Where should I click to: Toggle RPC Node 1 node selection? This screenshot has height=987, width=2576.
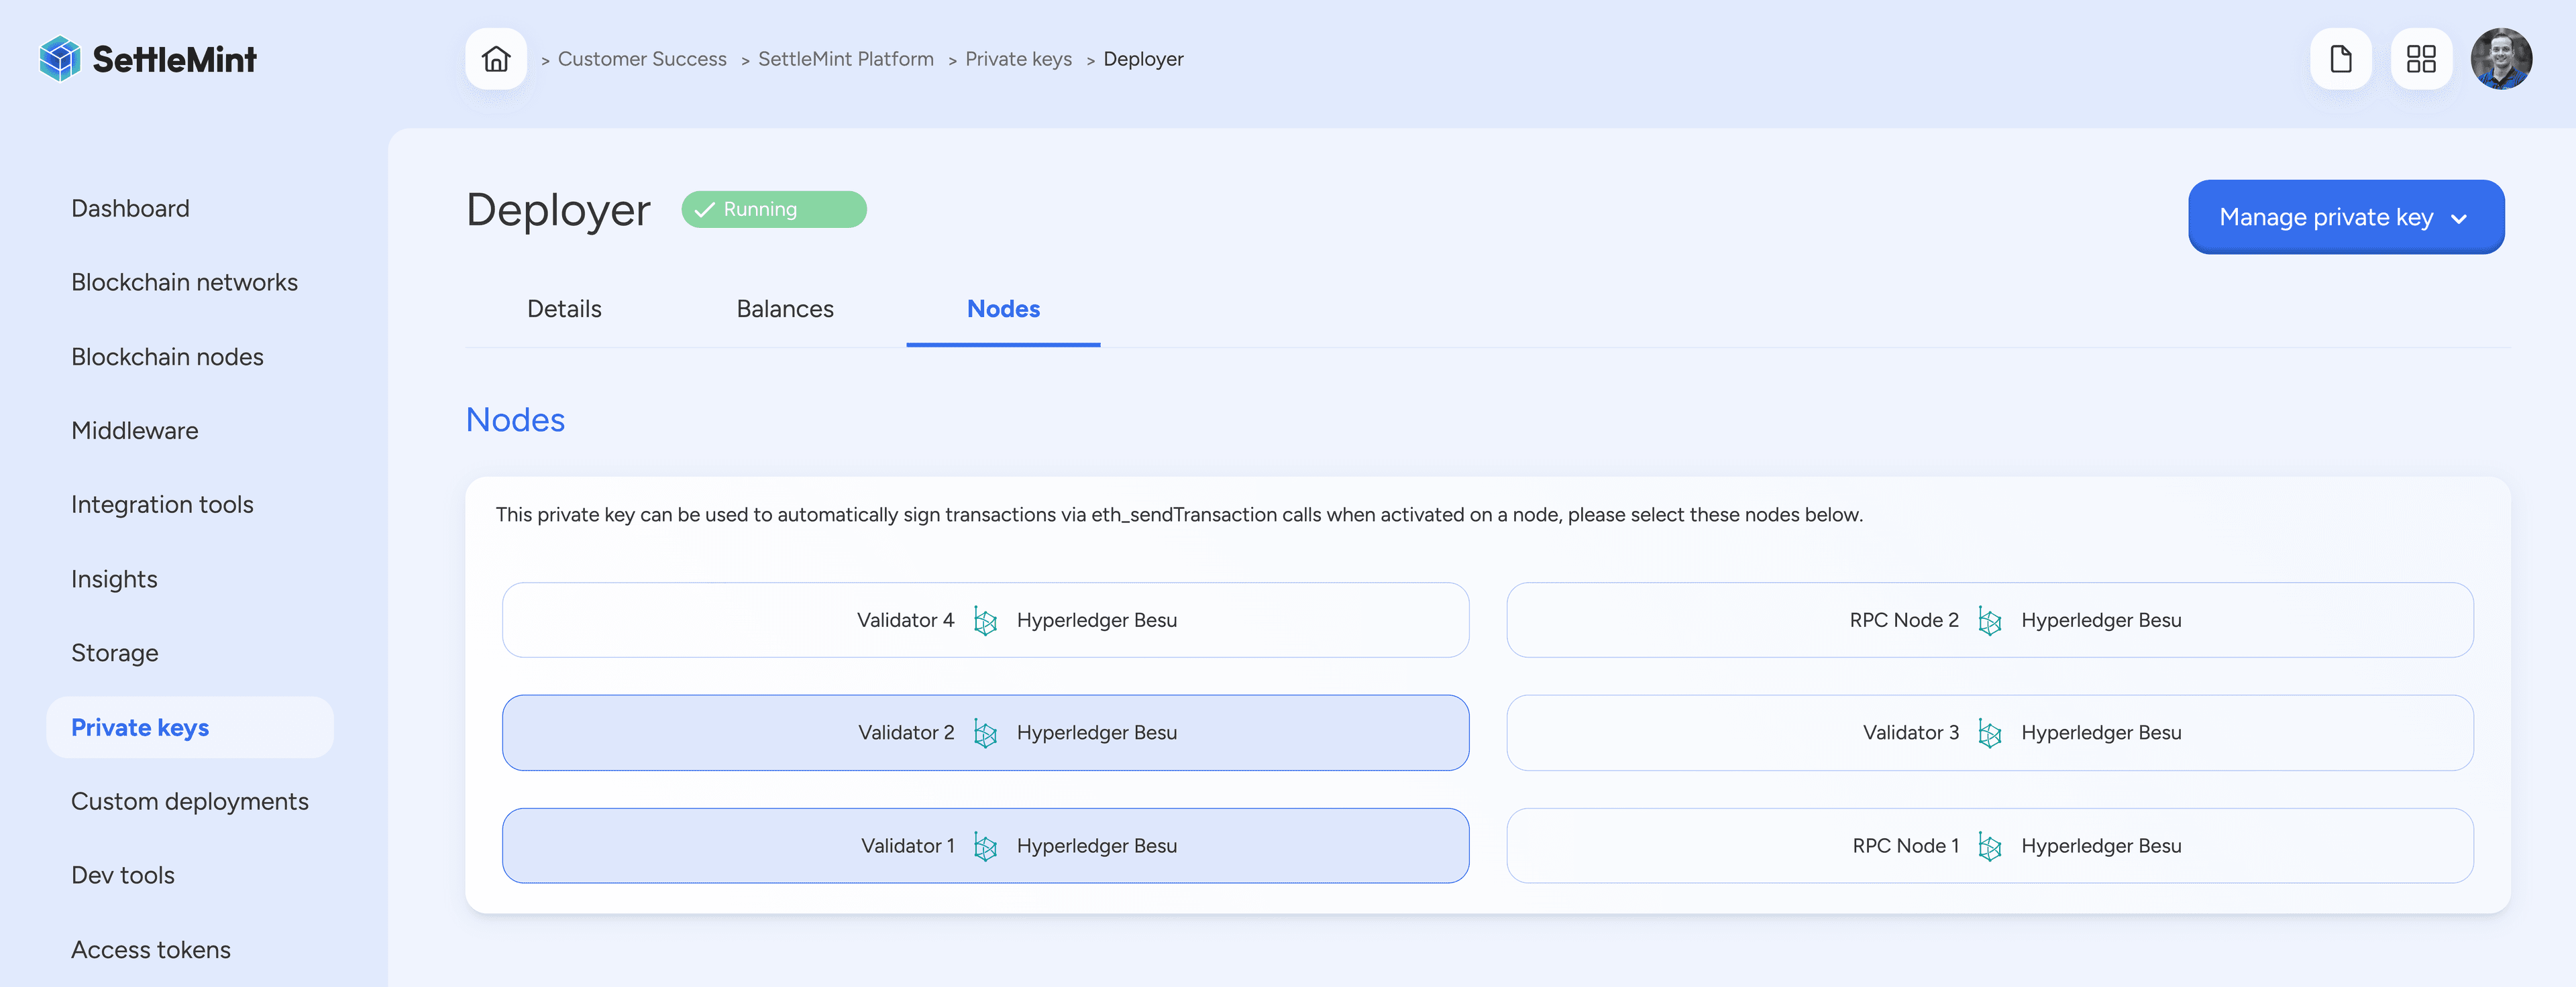[1990, 846]
